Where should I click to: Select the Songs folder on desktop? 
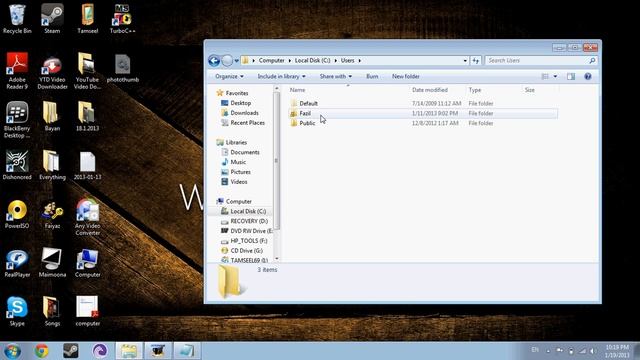(52, 311)
